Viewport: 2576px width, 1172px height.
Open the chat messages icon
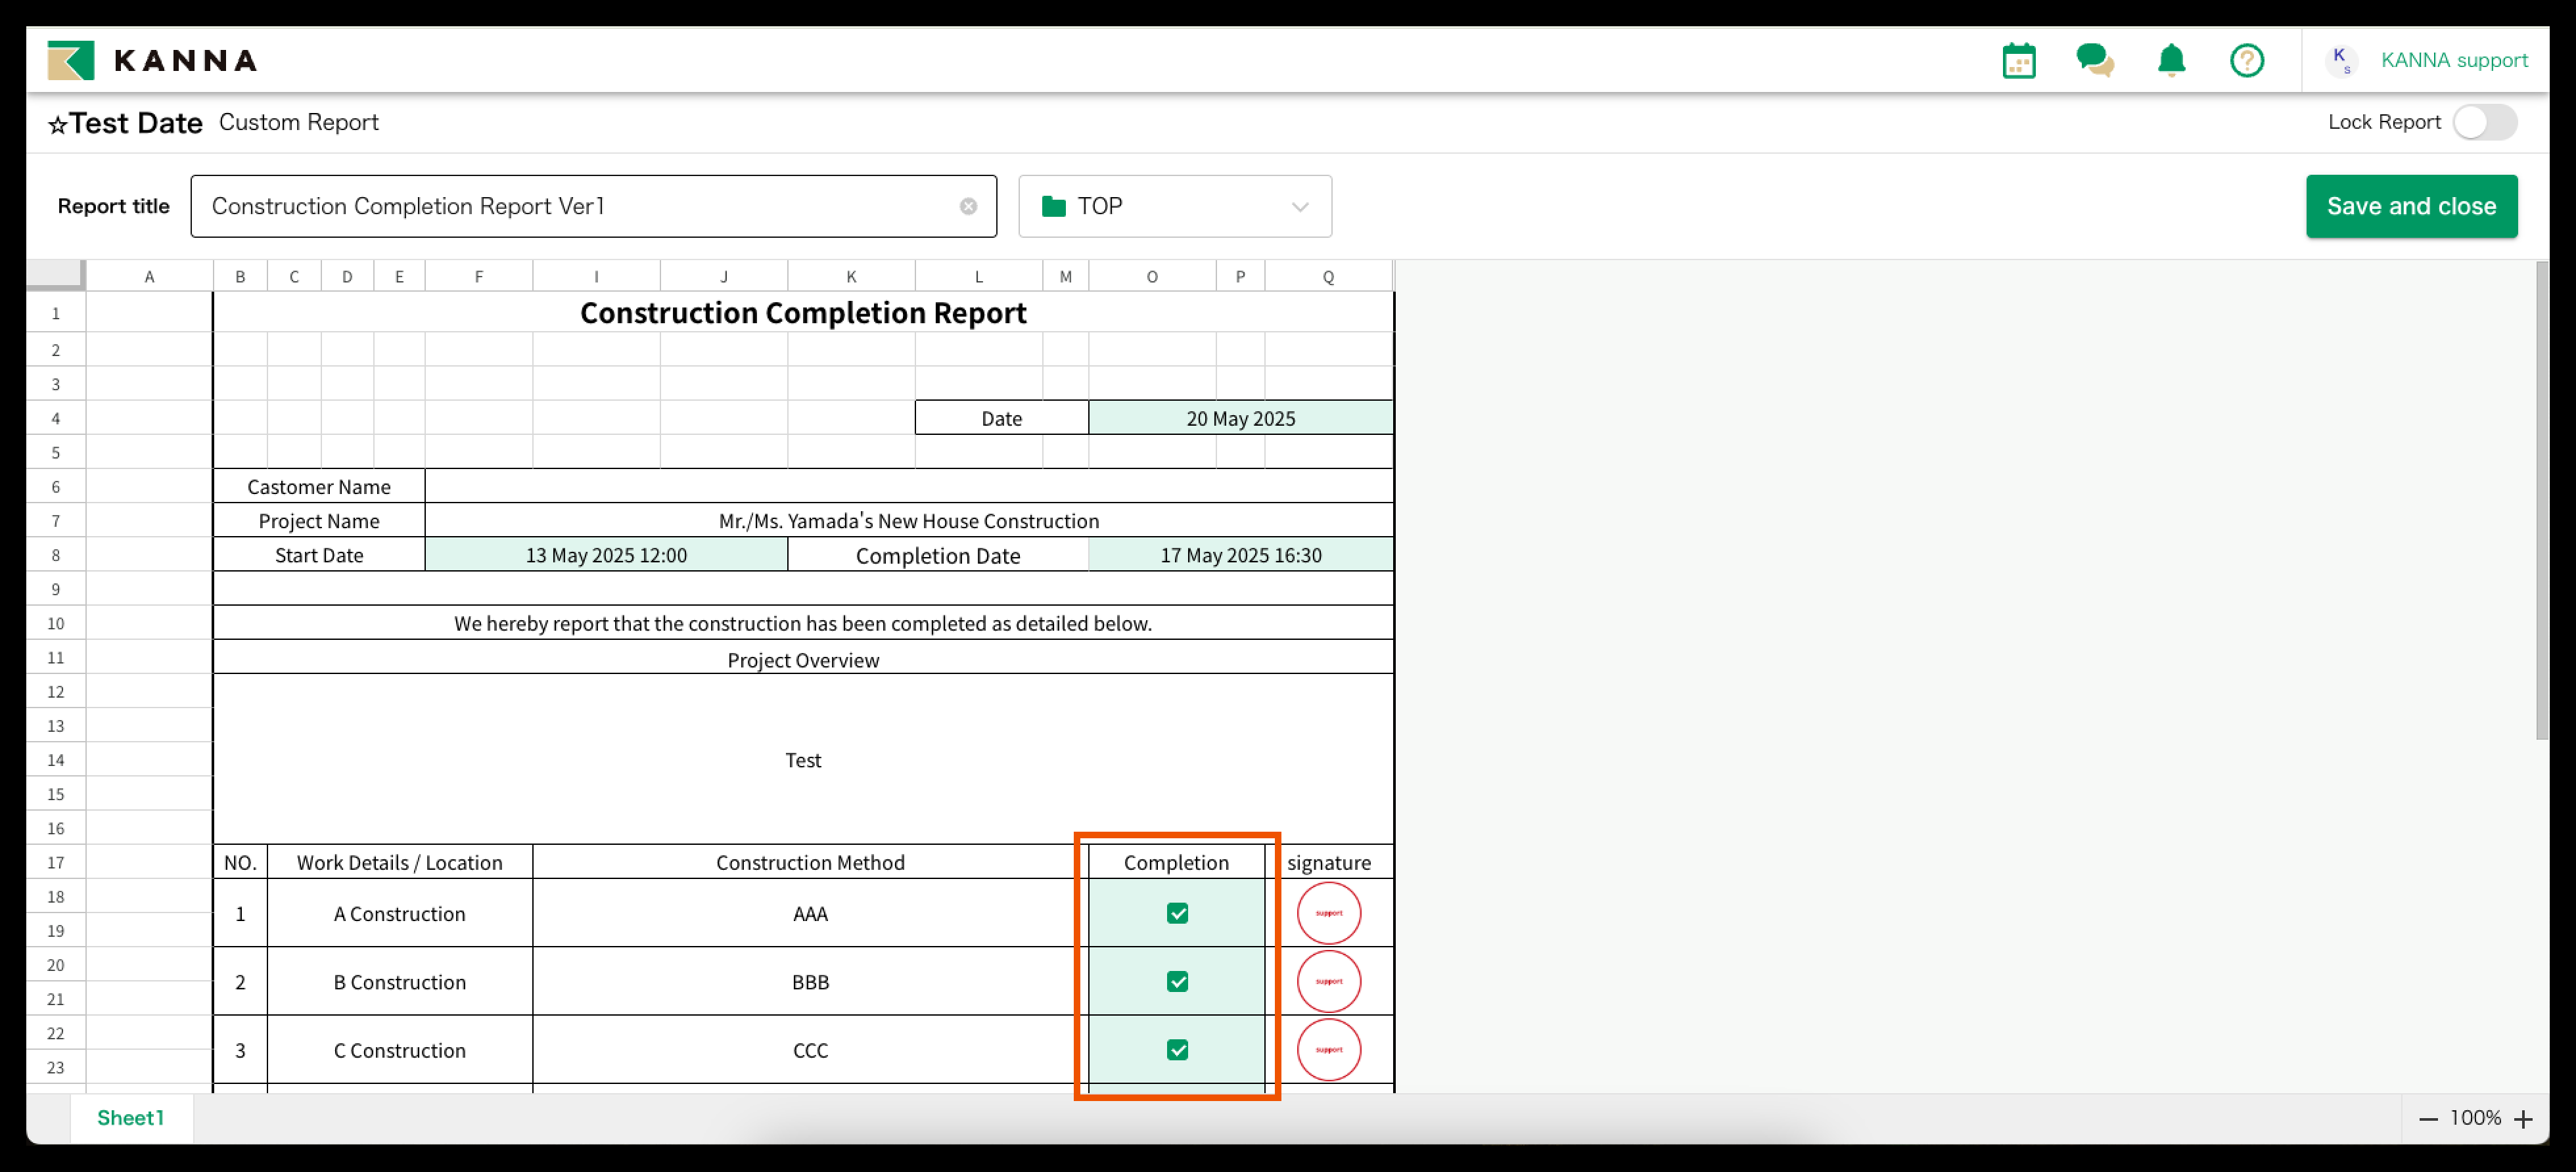2094,61
